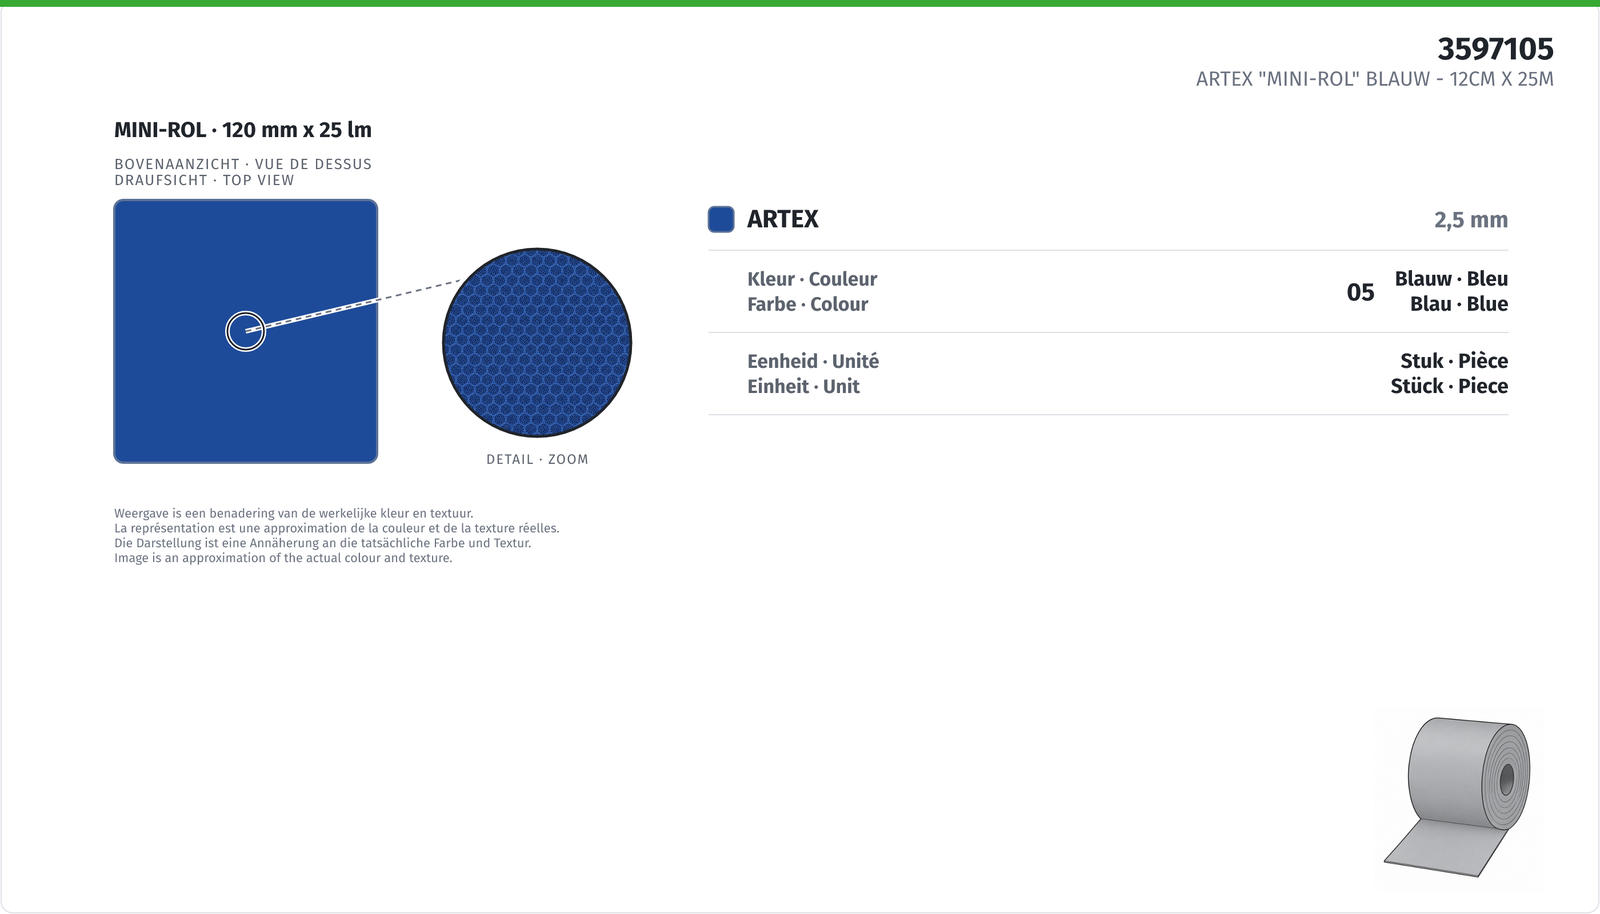
Task: Click the color code 05
Action: click(1360, 292)
